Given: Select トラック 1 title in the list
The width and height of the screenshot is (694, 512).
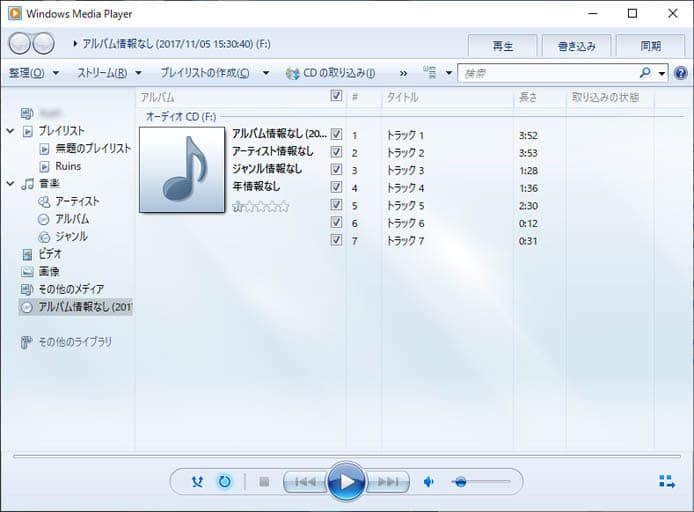Looking at the screenshot, I should 405,135.
